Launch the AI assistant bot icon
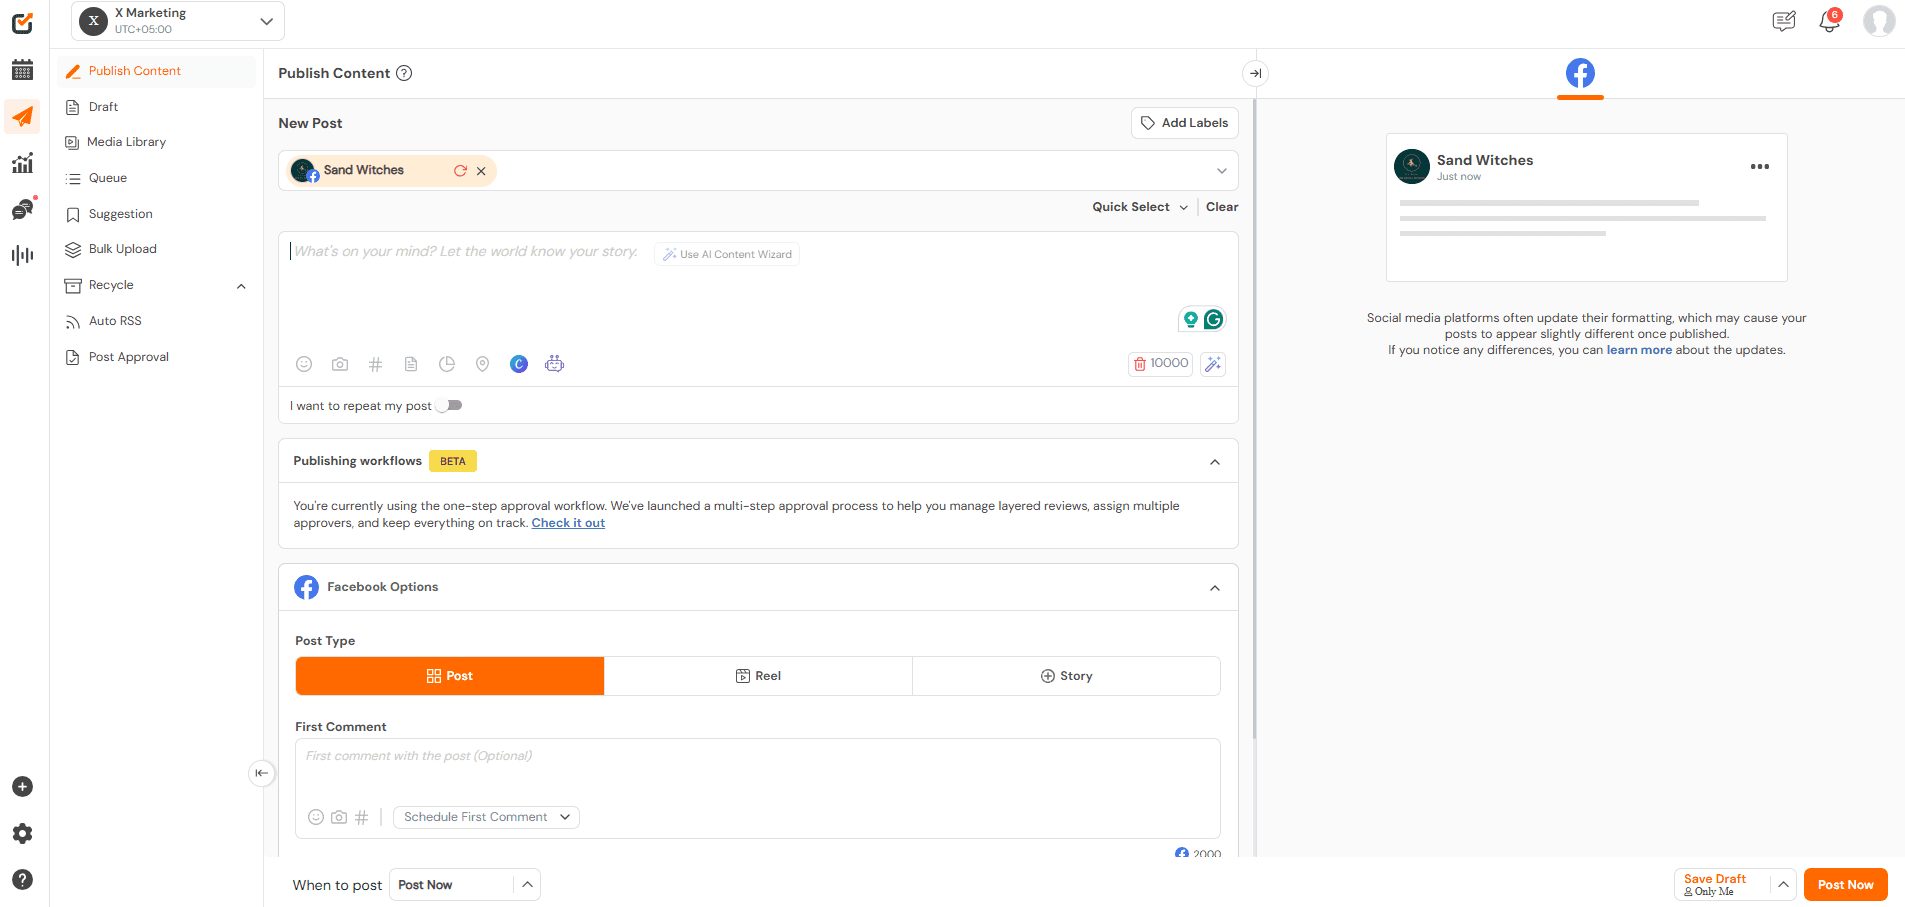 point(555,364)
